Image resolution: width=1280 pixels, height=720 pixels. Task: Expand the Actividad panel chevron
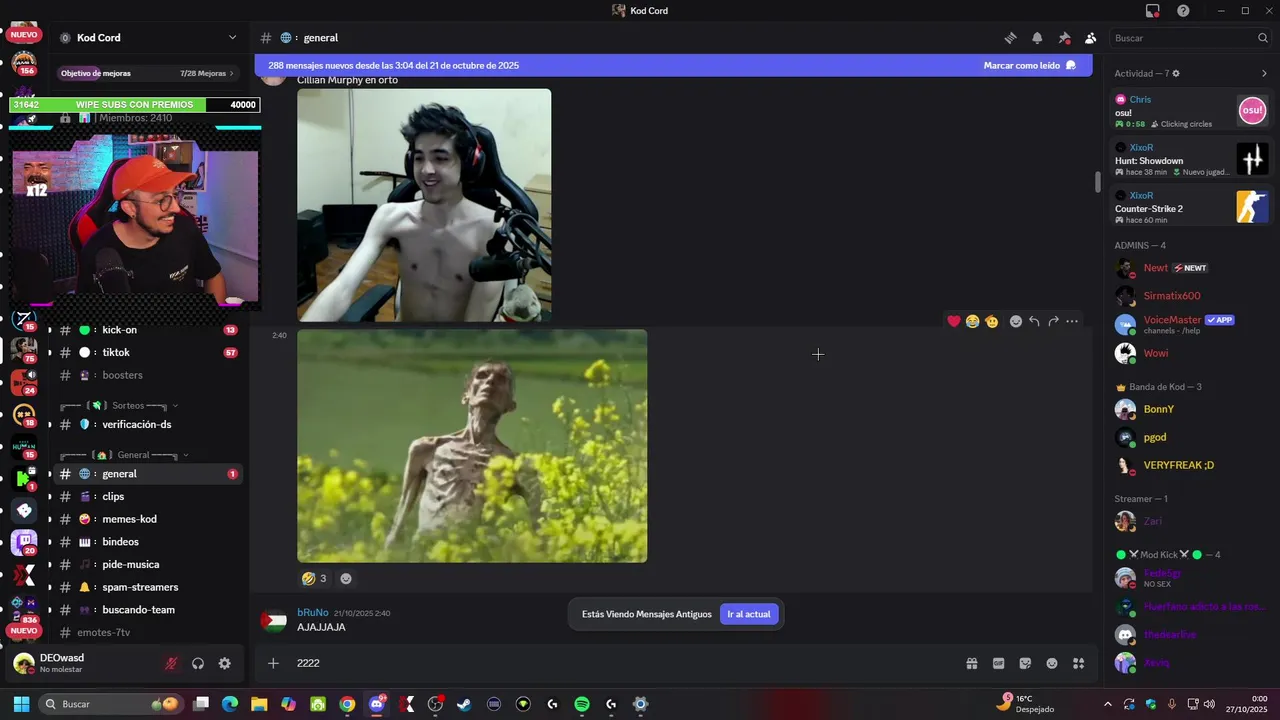point(1264,73)
